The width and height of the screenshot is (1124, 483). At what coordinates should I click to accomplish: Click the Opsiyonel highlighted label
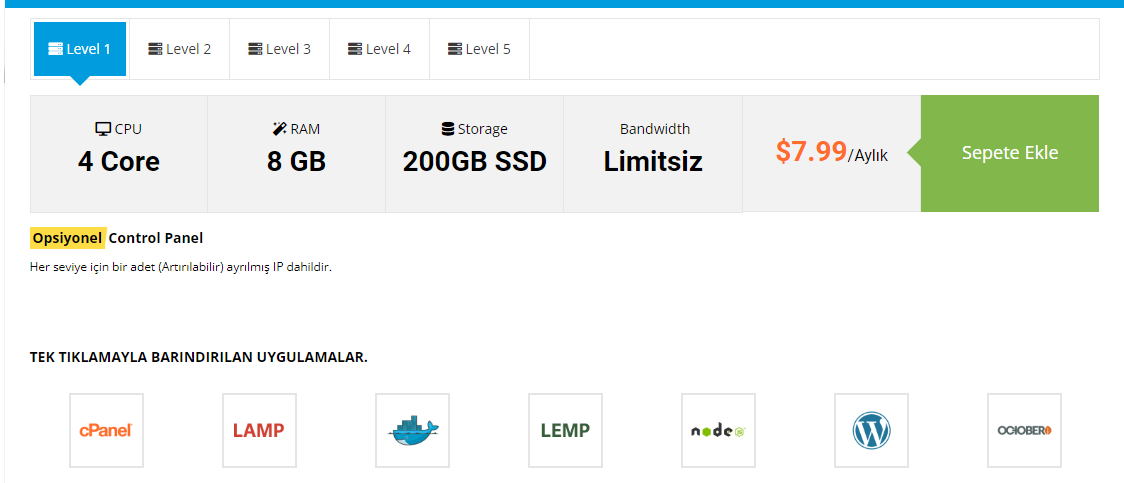[68, 238]
